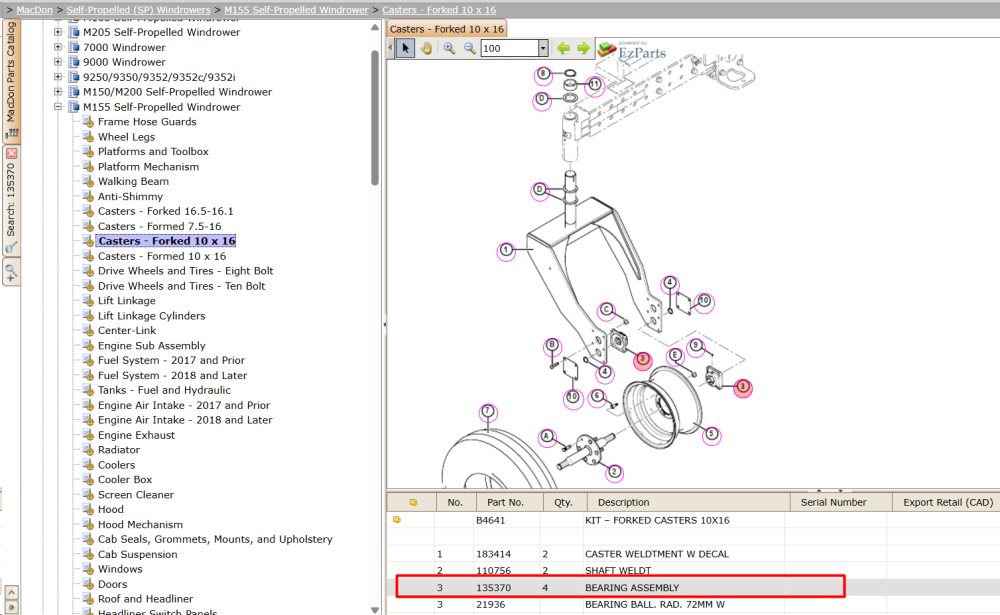This screenshot has height=615, width=1000.
Task: Select the 183414 Caster Weldtment row
Action: pos(693,554)
